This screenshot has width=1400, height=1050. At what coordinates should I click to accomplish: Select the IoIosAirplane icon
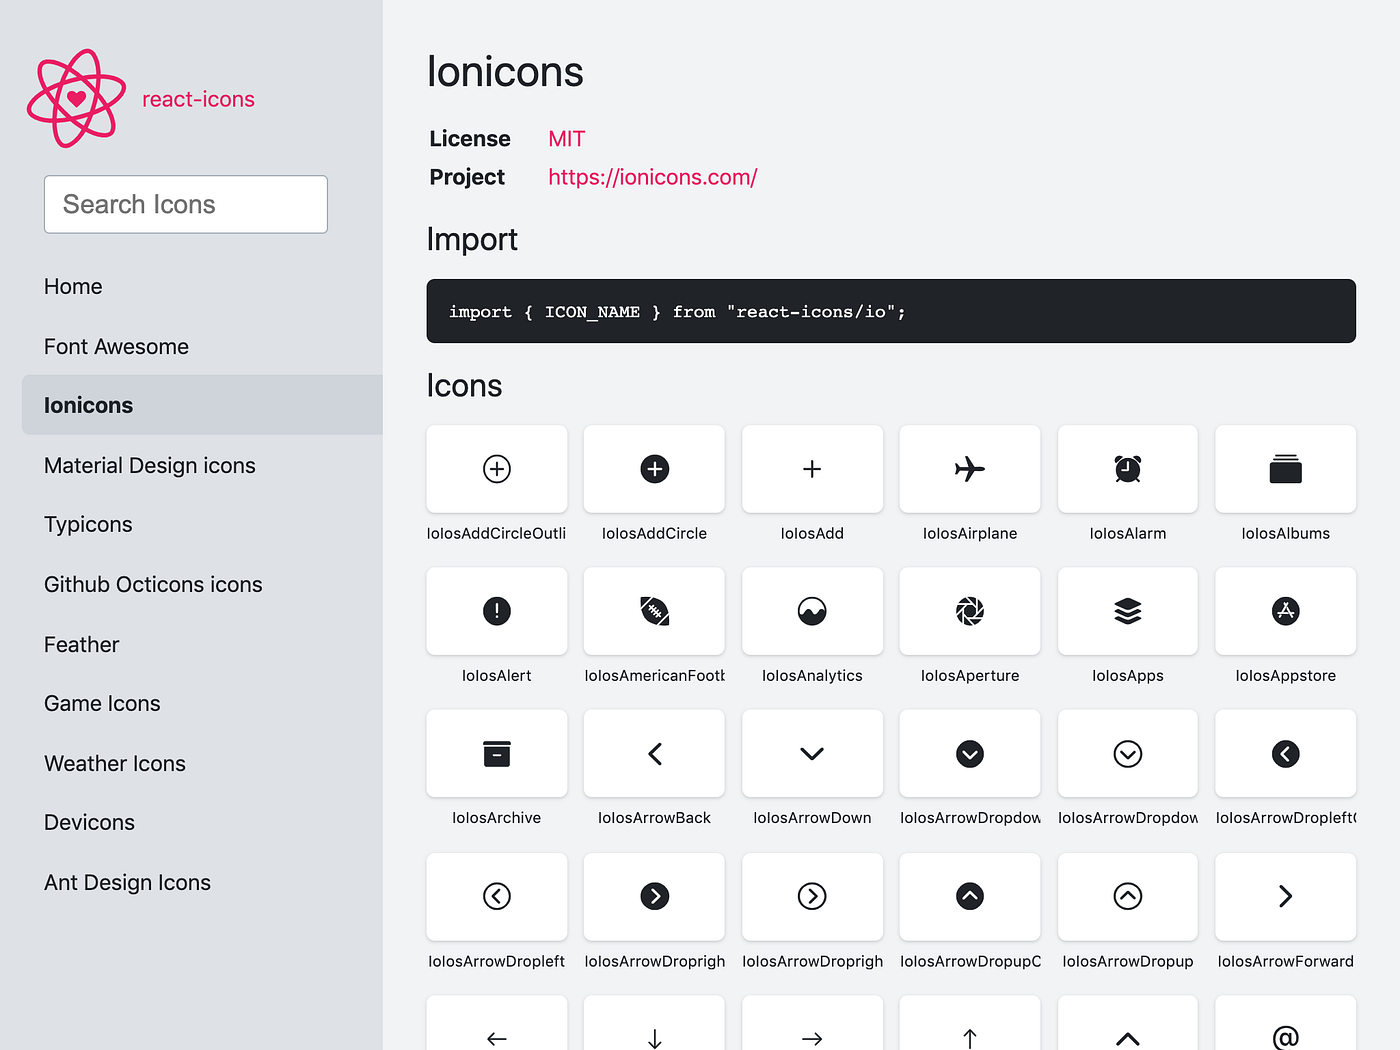pos(969,469)
